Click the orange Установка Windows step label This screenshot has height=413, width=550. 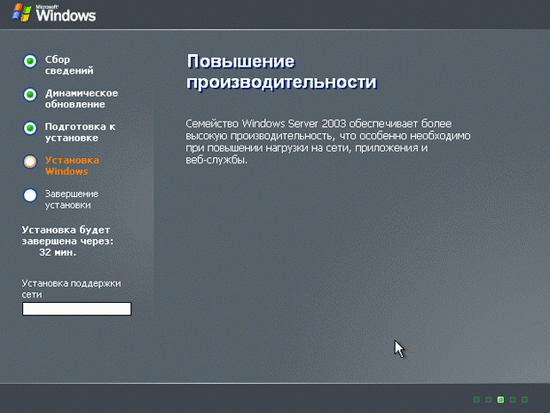(72, 166)
